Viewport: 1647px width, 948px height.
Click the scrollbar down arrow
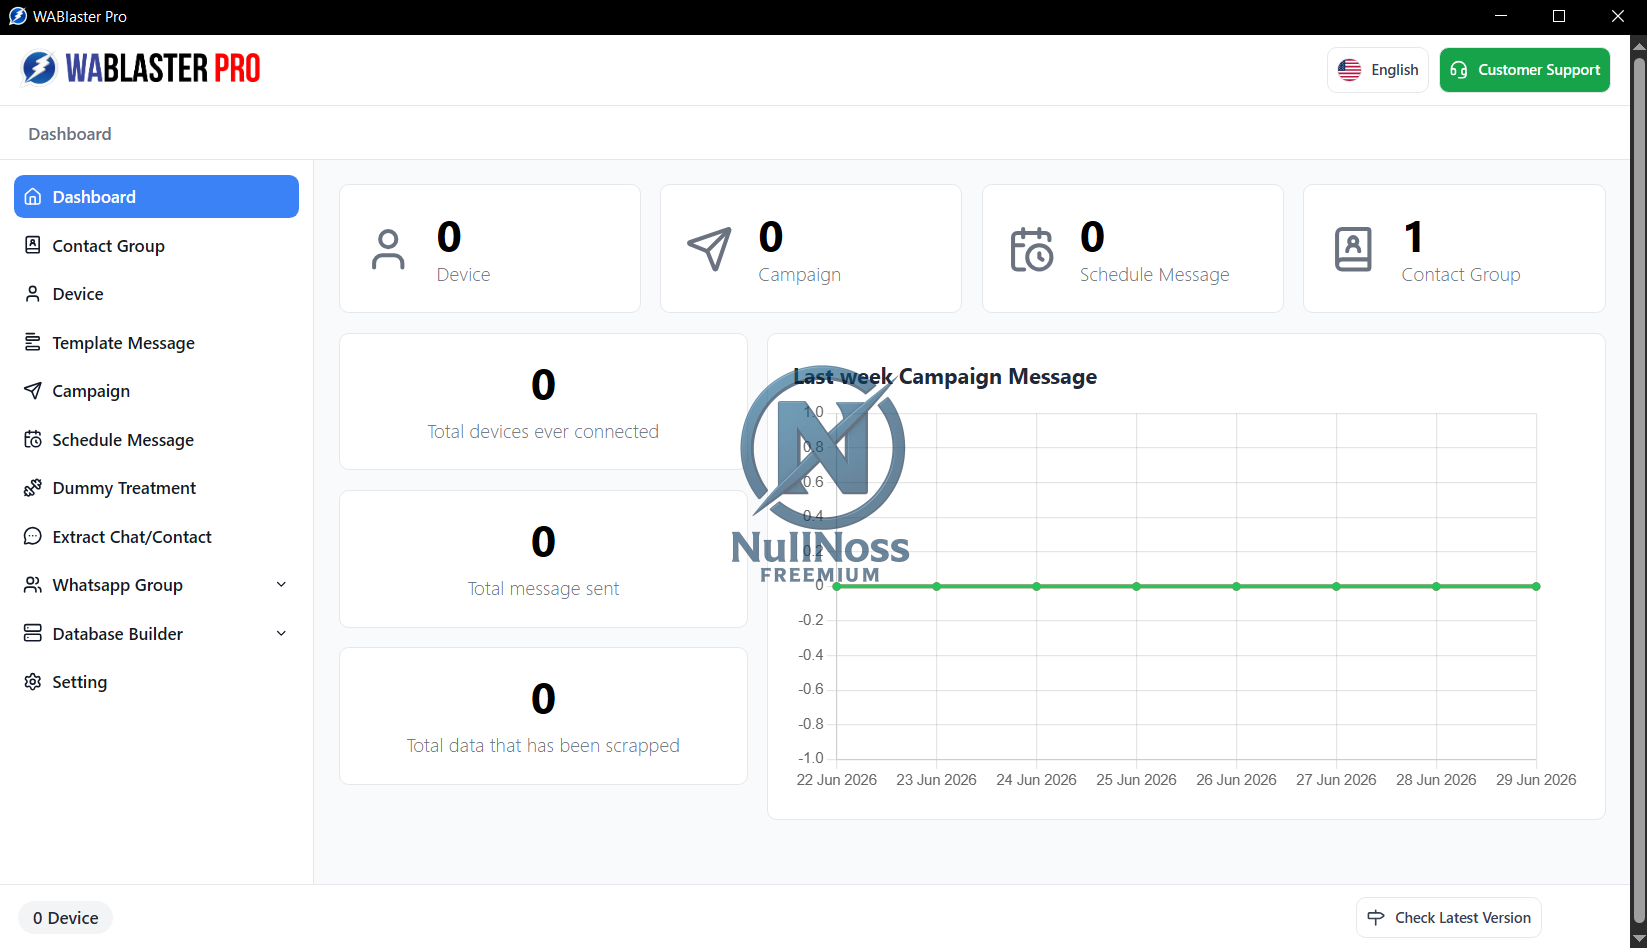point(1639,938)
